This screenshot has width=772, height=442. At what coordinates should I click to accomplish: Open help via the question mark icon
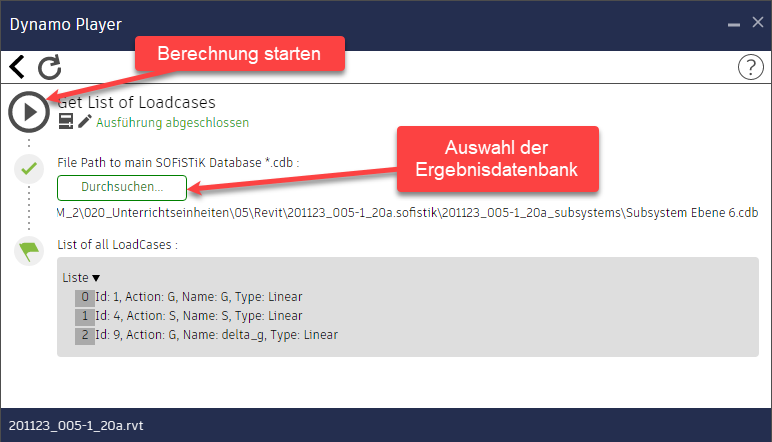tap(749, 67)
